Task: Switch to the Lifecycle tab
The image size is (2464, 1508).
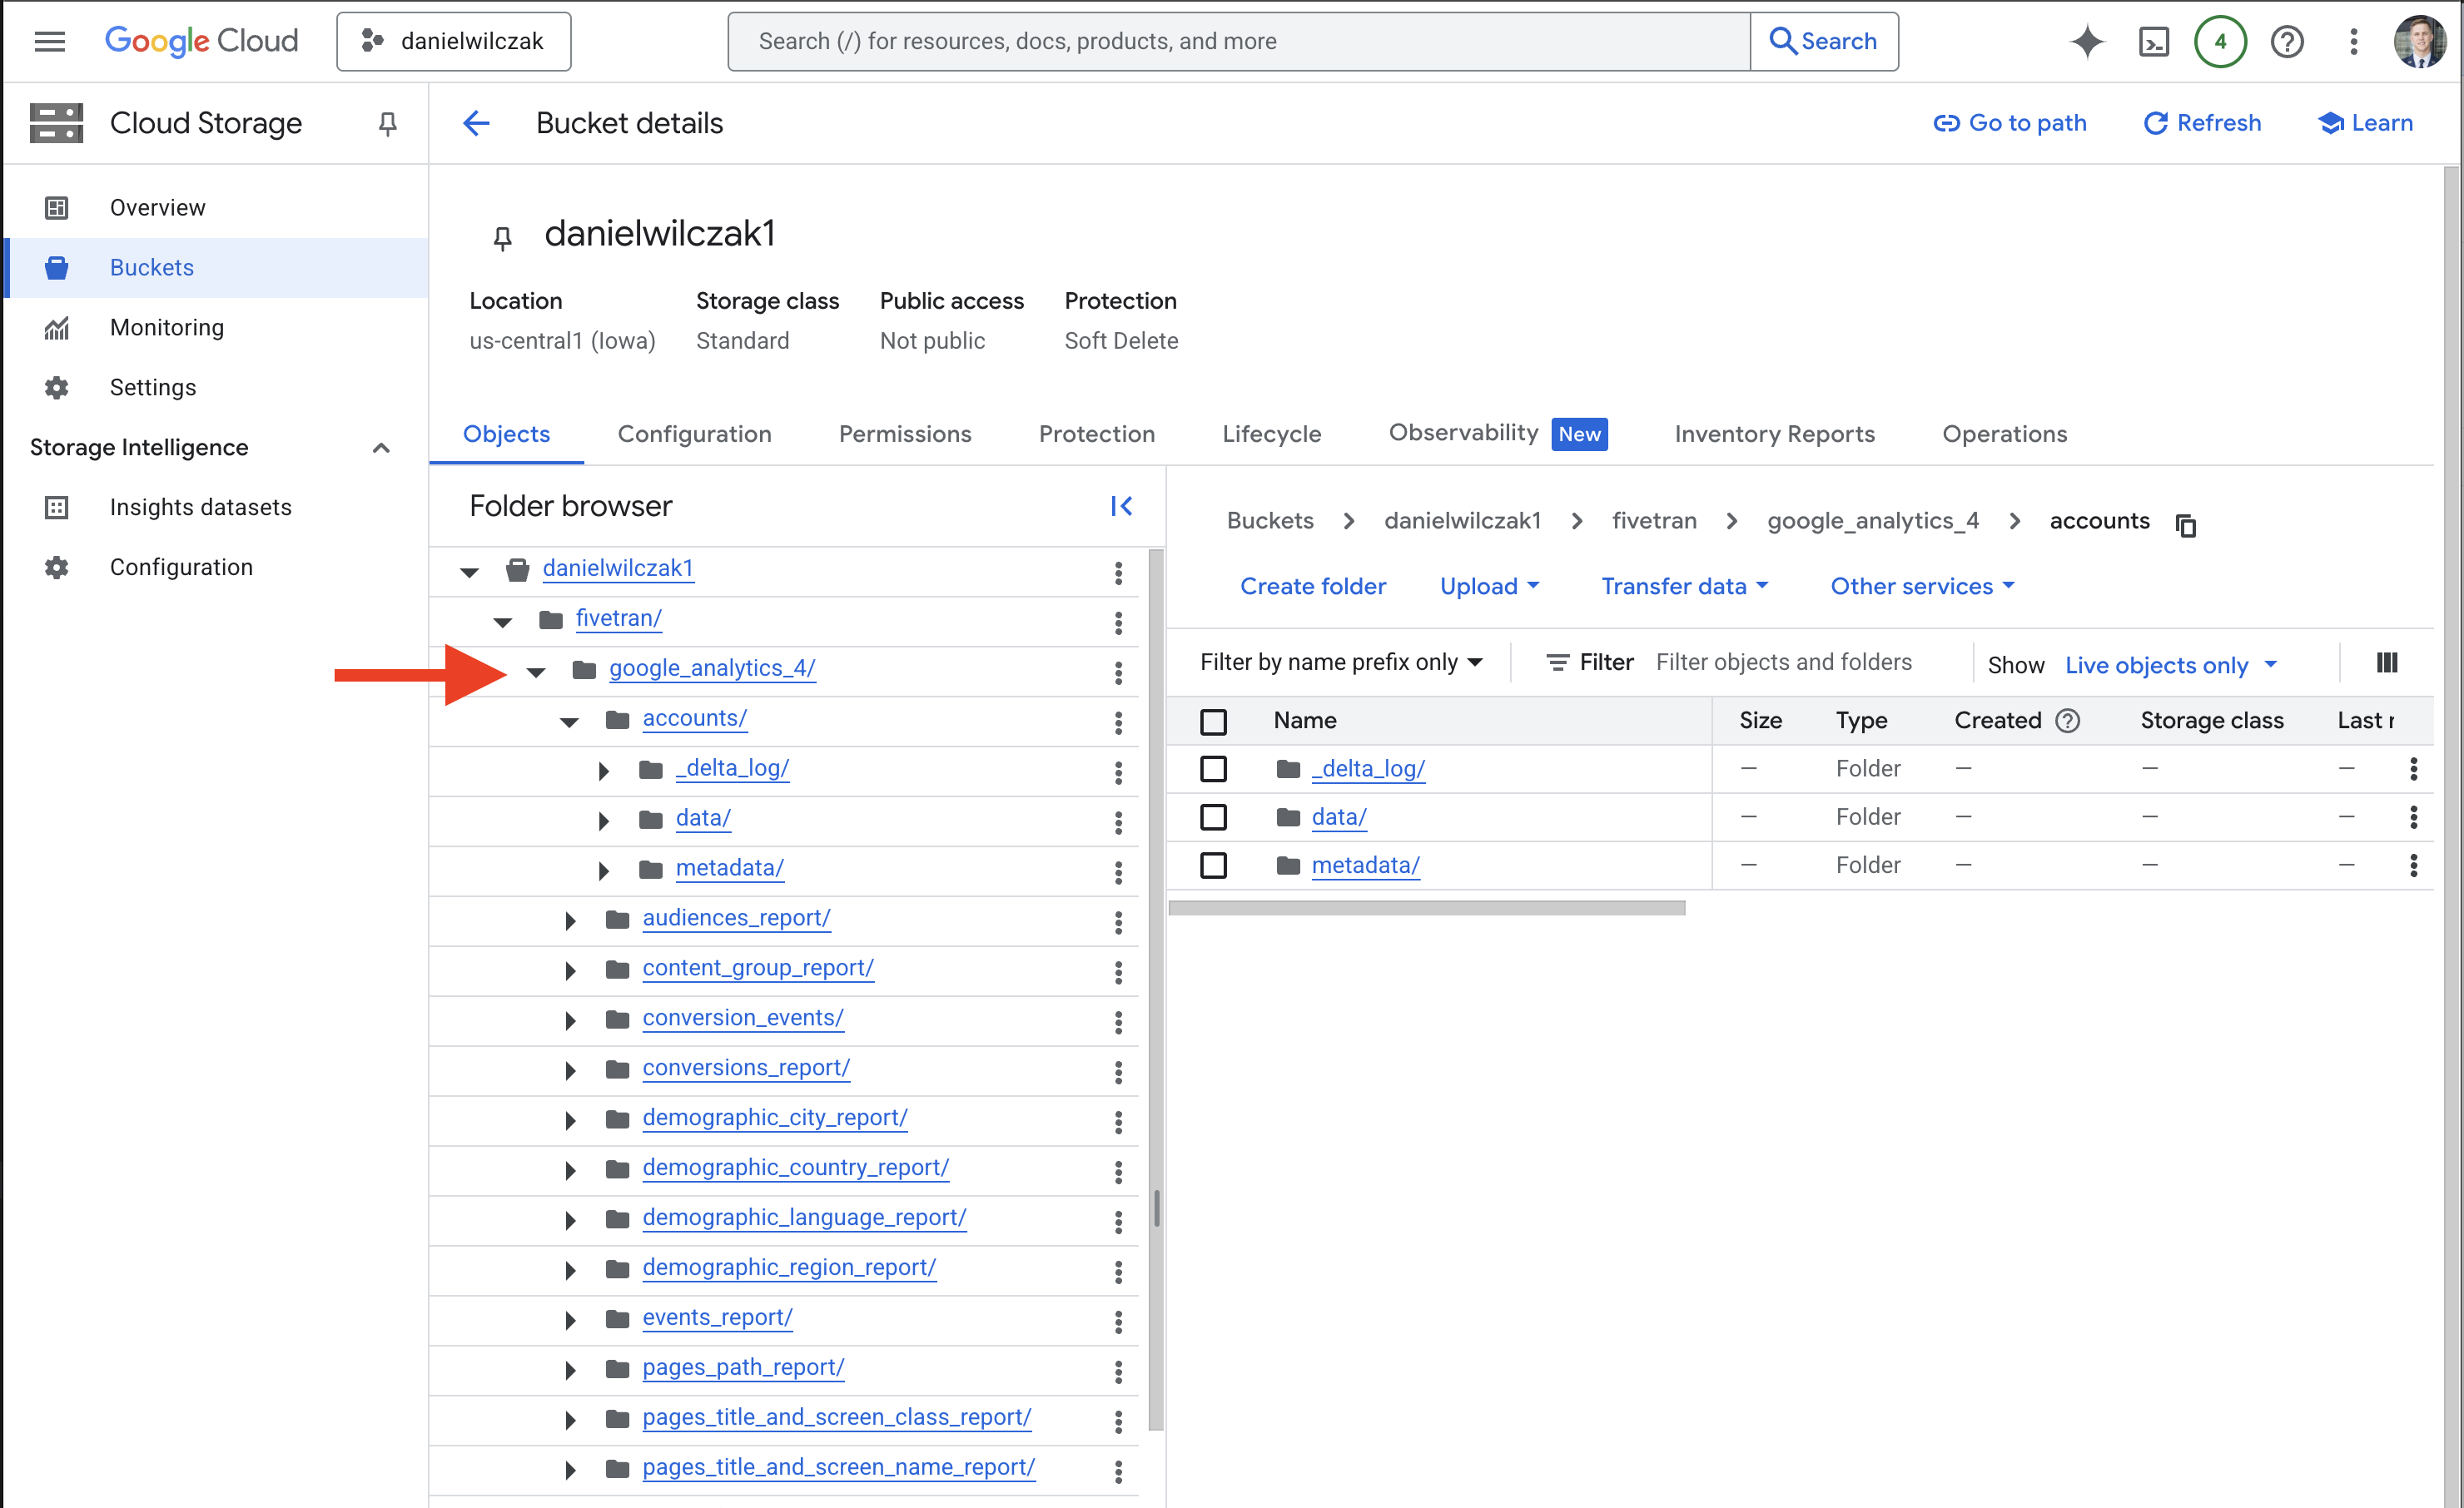Action: pyautogui.click(x=1271, y=434)
